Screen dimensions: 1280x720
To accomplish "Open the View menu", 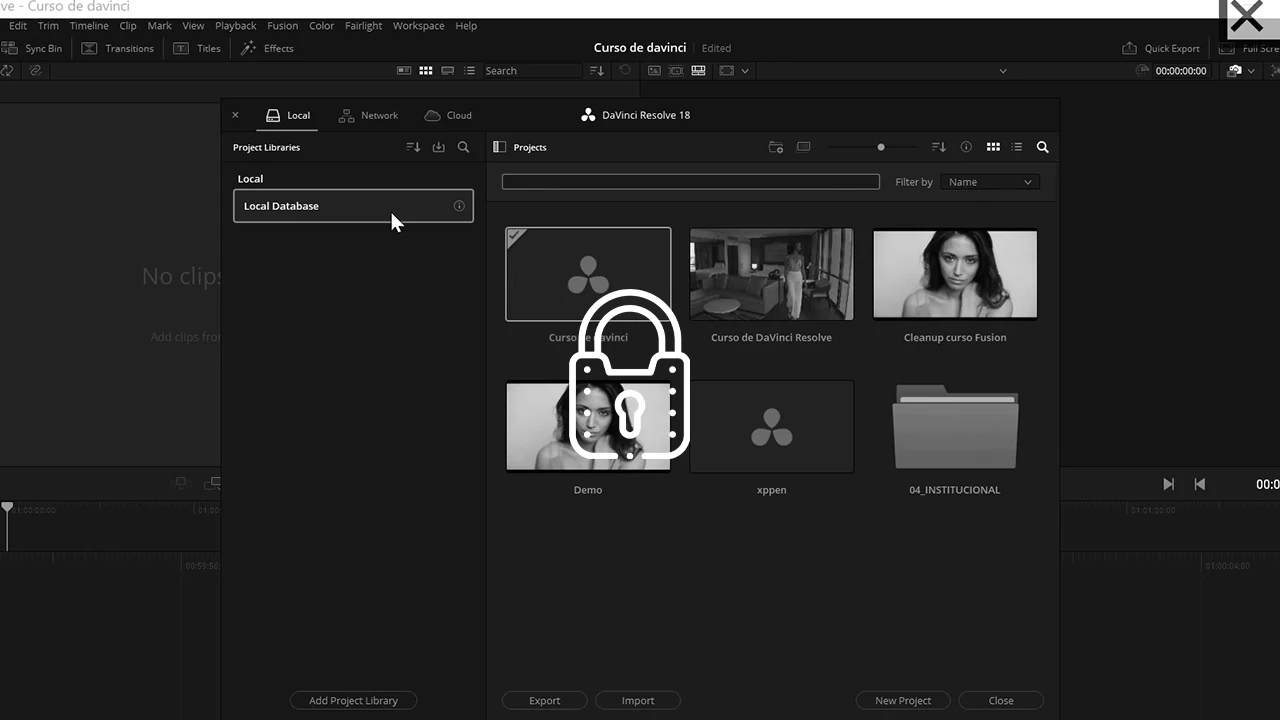I will click(193, 26).
